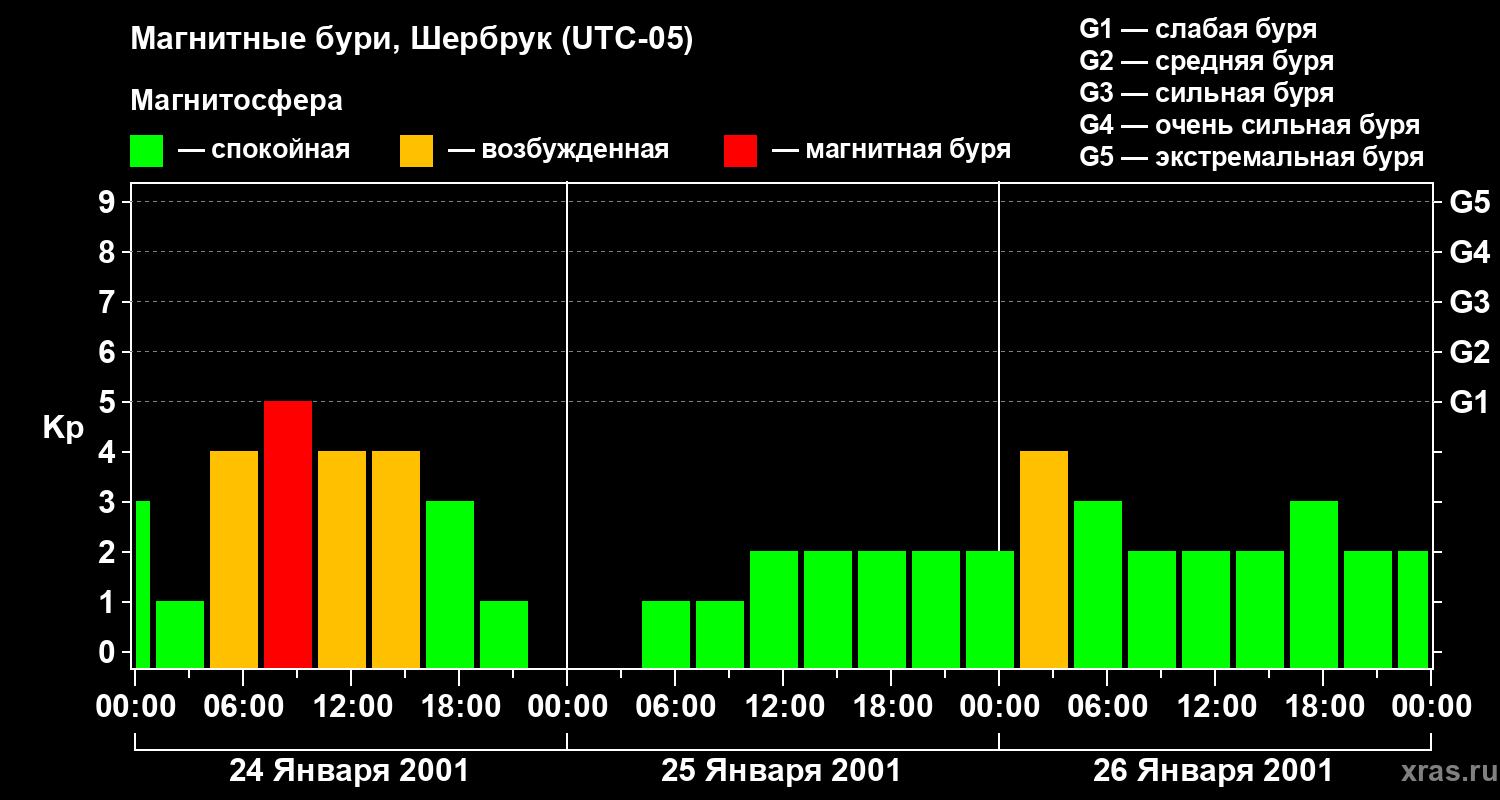Click the '06:00' time label for 26 Января
This screenshot has width=1500, height=800.
[1107, 706]
